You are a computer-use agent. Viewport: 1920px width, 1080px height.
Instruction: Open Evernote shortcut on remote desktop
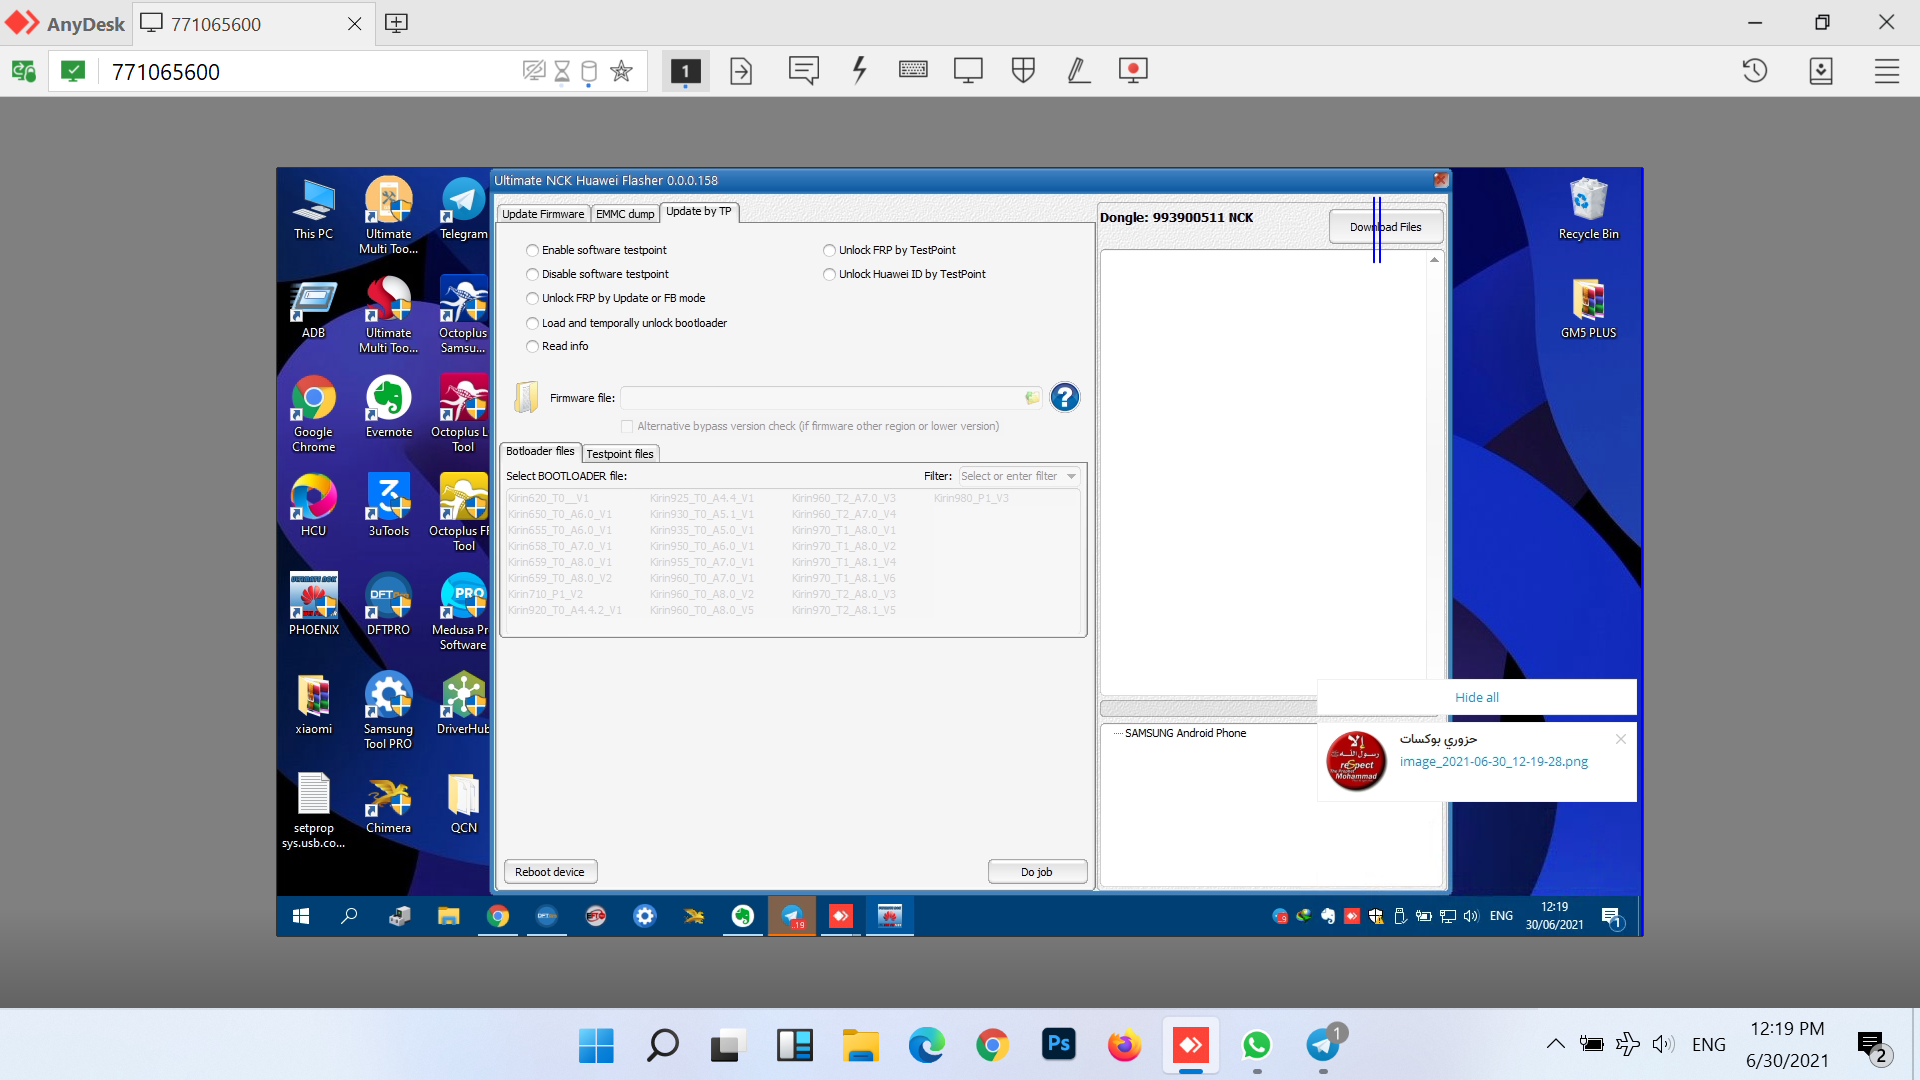(x=389, y=407)
